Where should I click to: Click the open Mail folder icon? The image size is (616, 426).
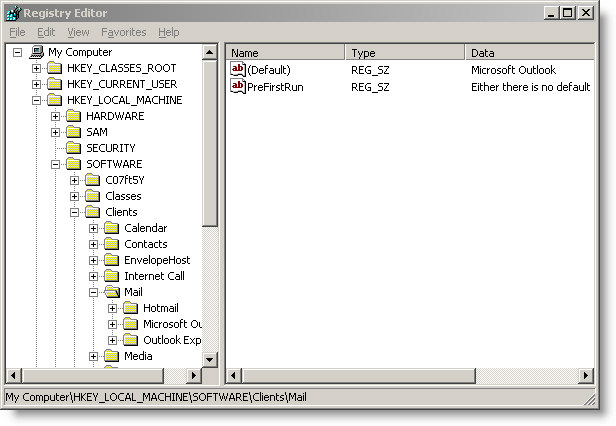click(112, 292)
